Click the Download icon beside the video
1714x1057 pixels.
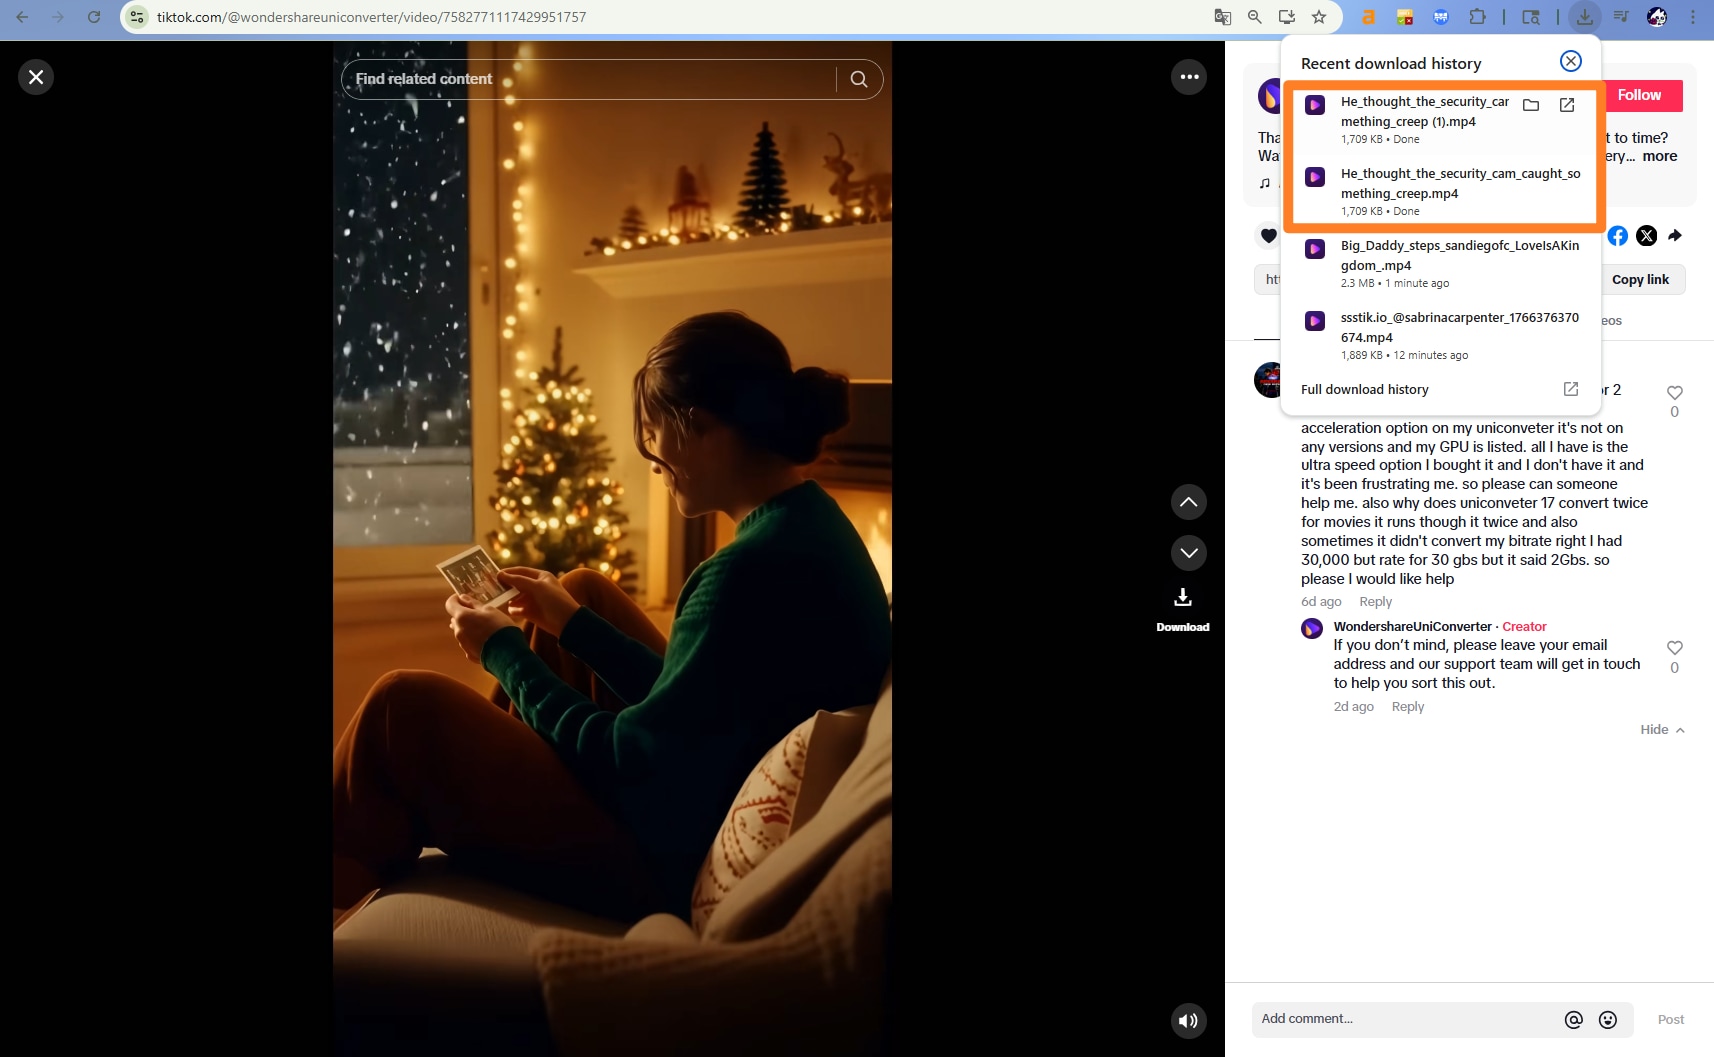click(x=1182, y=598)
